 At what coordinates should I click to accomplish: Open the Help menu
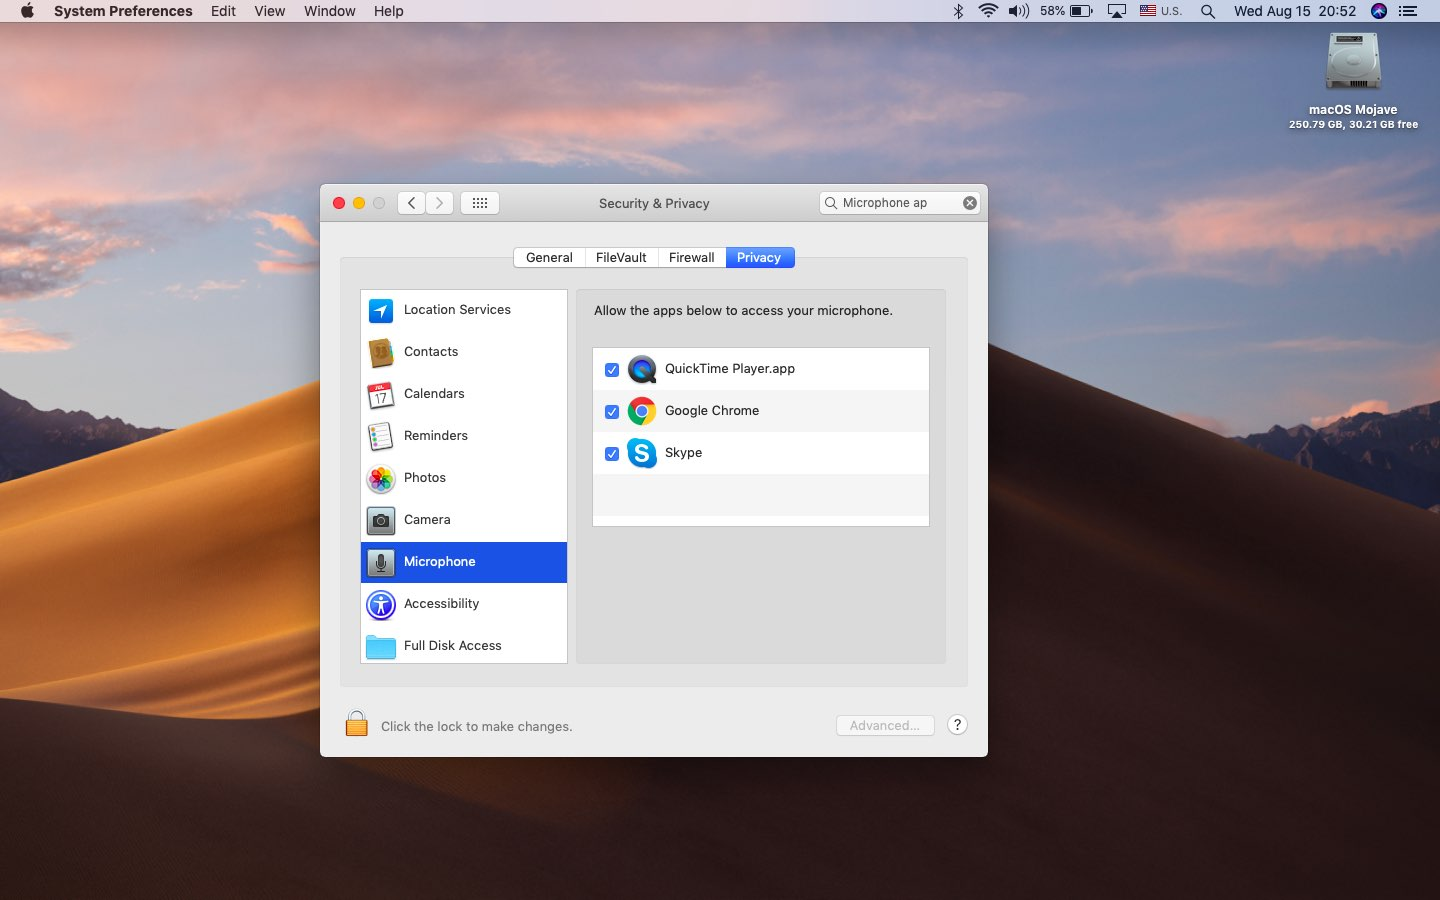(388, 11)
